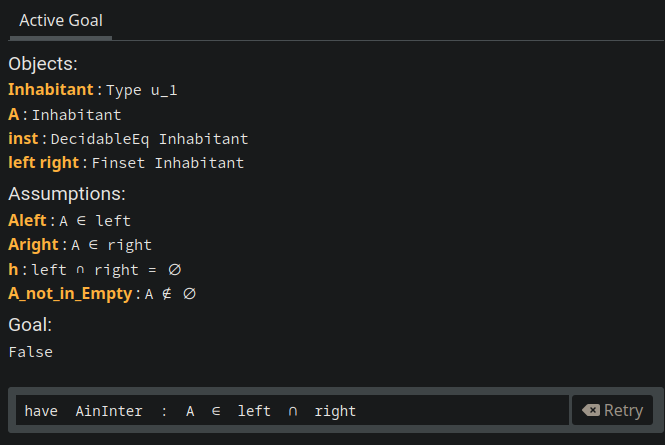Click DecidableEq Inhabitant type text

click(149, 139)
